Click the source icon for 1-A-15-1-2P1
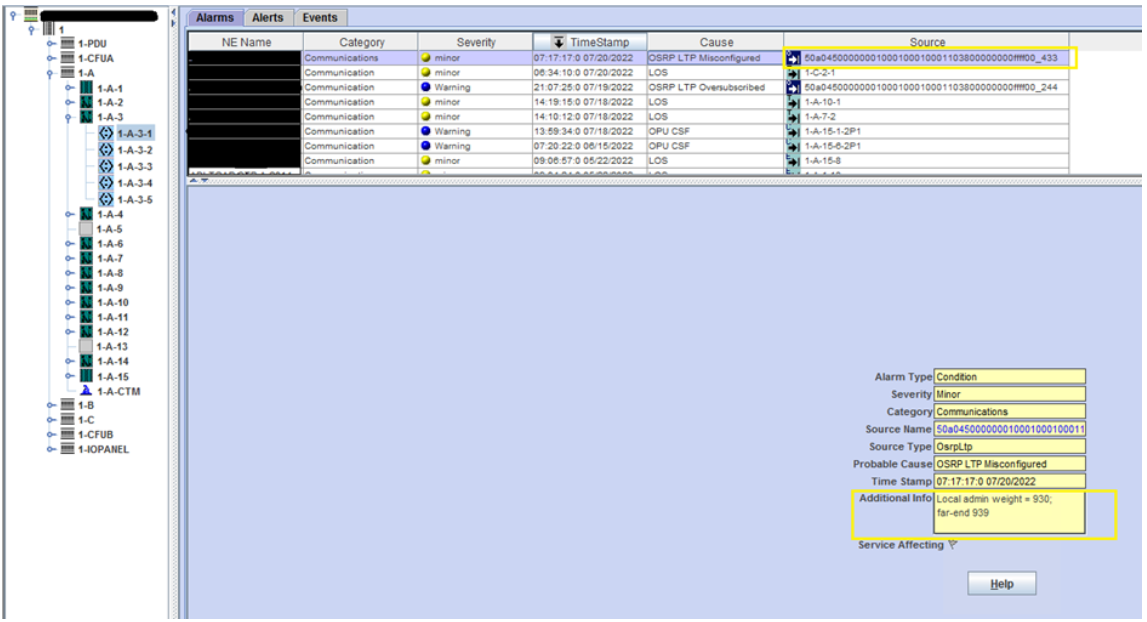 [x=793, y=131]
